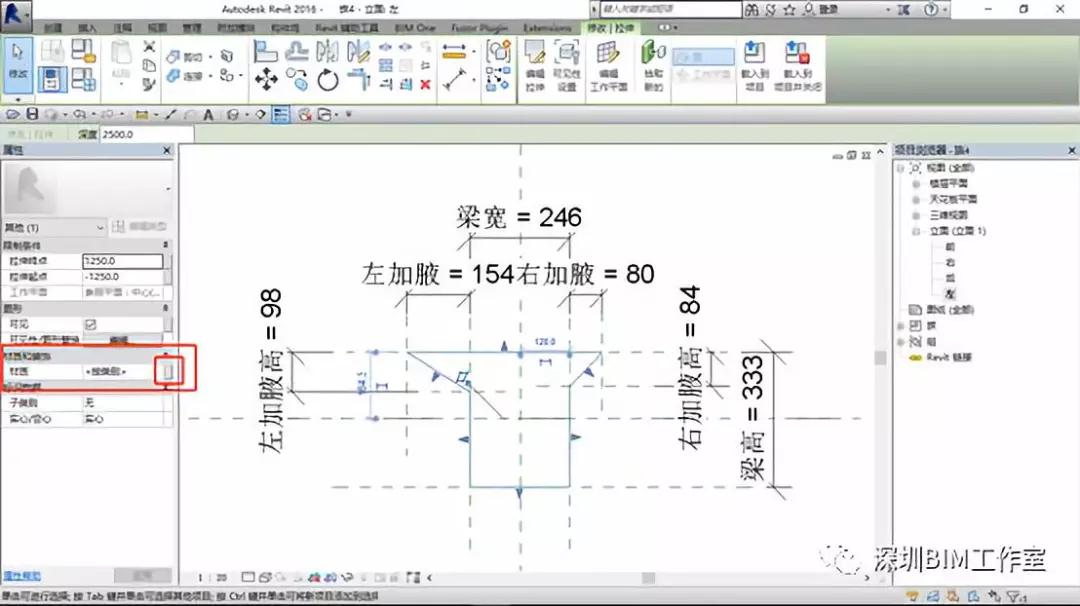The height and width of the screenshot is (606, 1080).
Task: Collapse the Elevations tree node
Action: (916, 231)
